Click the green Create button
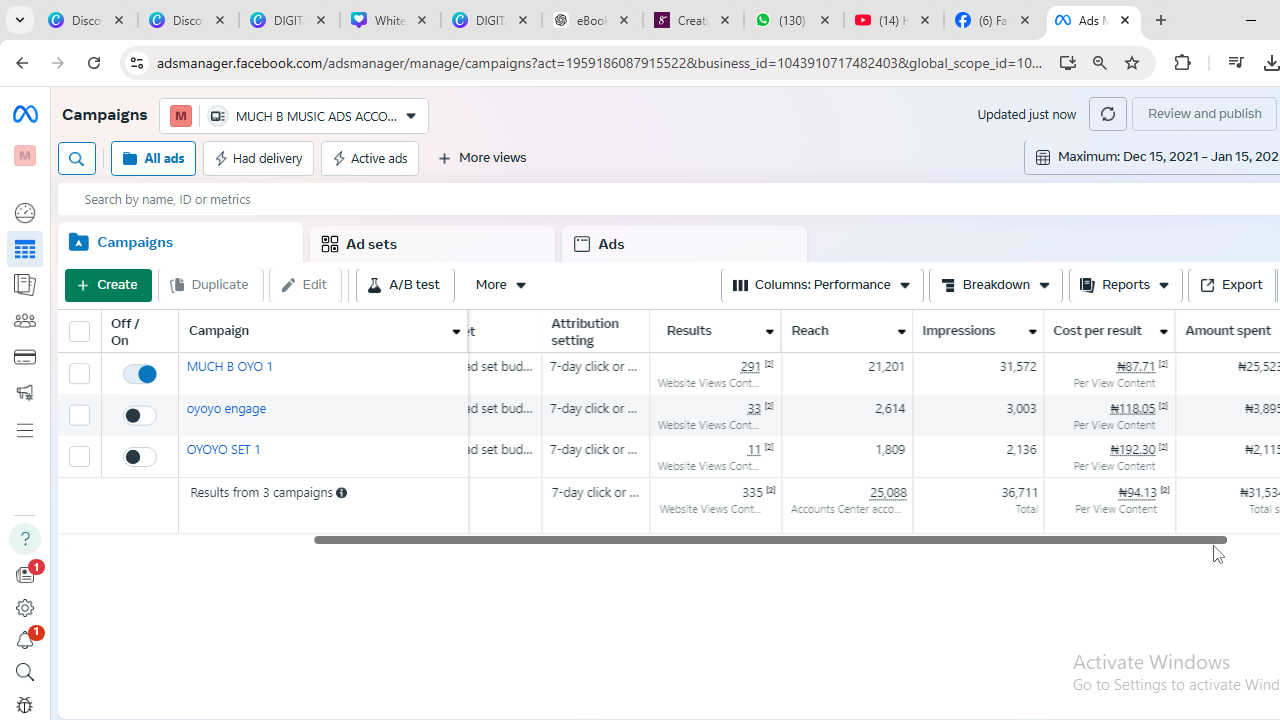 click(x=108, y=285)
